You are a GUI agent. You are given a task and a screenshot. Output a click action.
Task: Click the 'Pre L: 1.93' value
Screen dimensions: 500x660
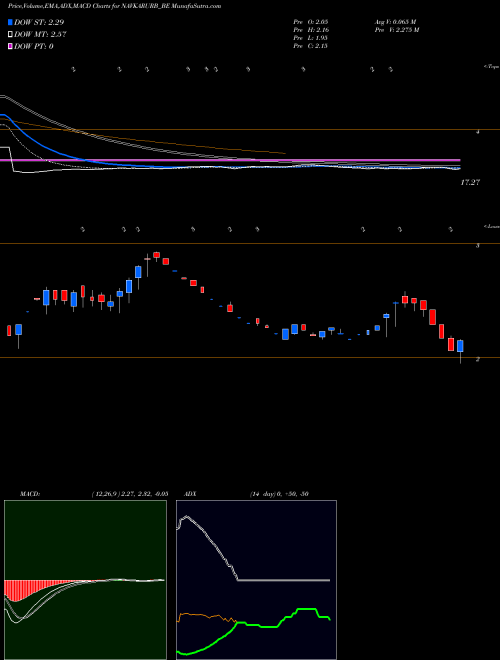[x=311, y=38]
